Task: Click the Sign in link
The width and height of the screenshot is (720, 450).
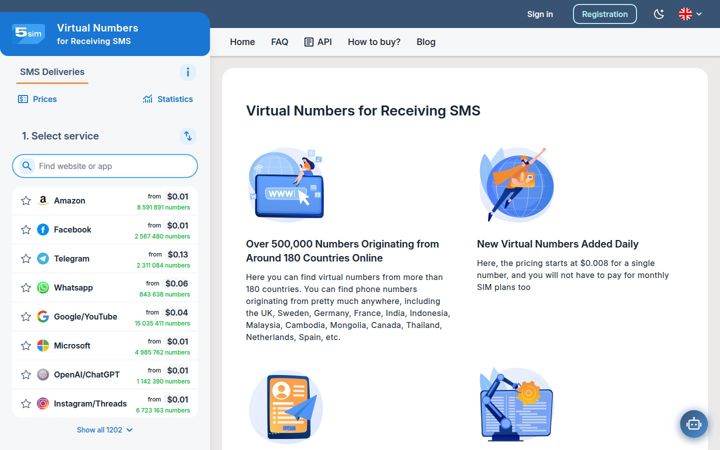Action: [540, 14]
